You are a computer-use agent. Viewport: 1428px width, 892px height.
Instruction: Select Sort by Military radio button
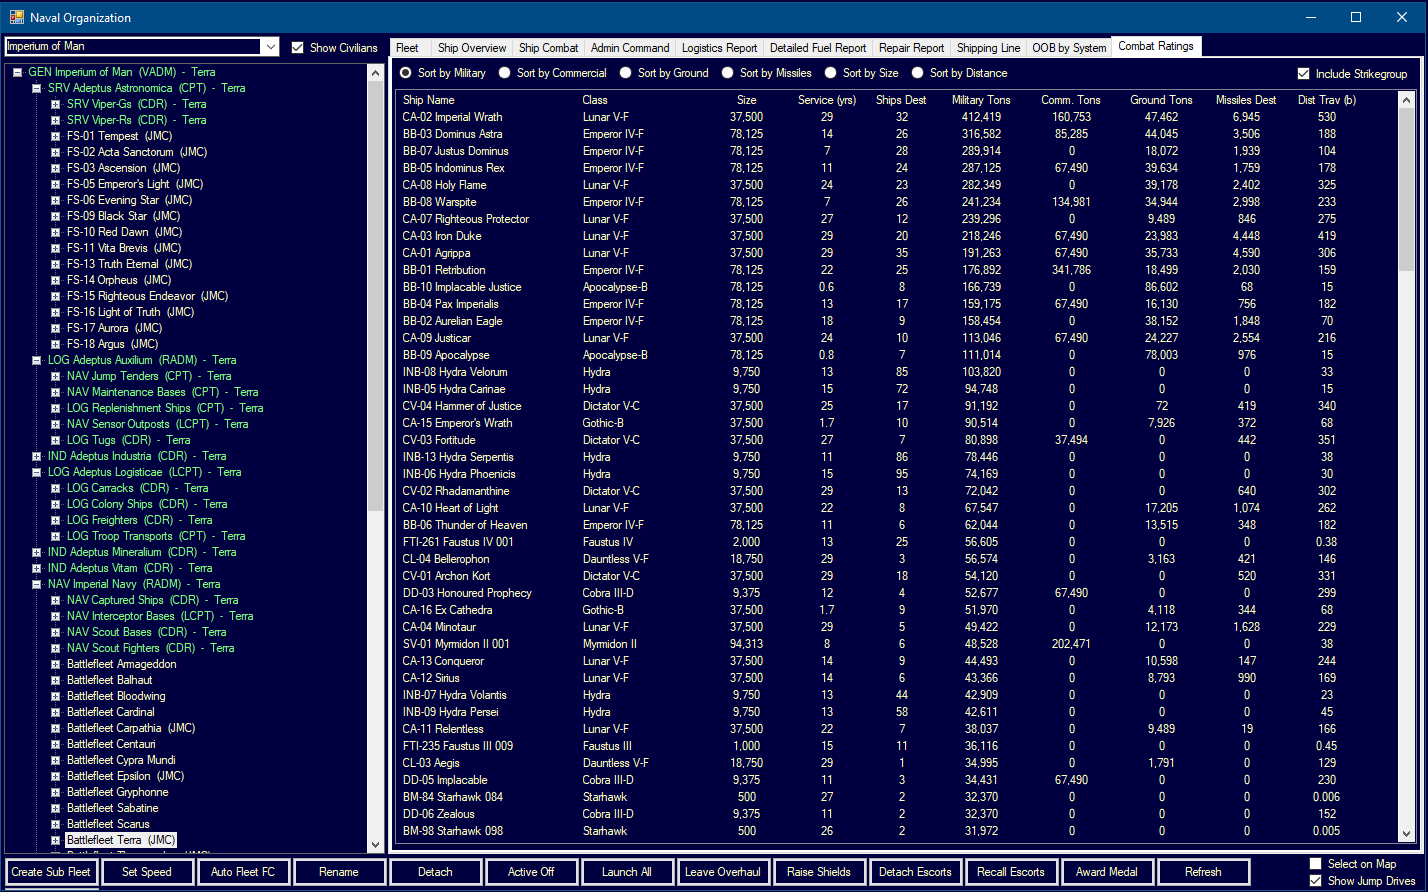(406, 73)
